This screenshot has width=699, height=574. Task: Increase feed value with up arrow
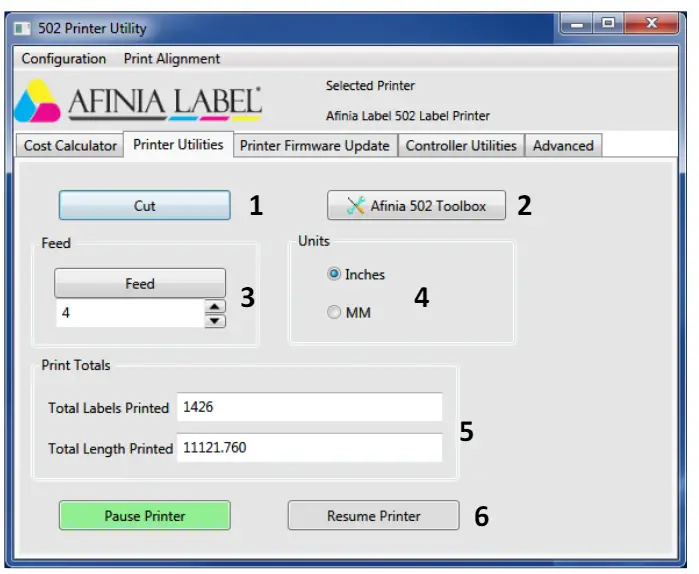click(x=215, y=307)
